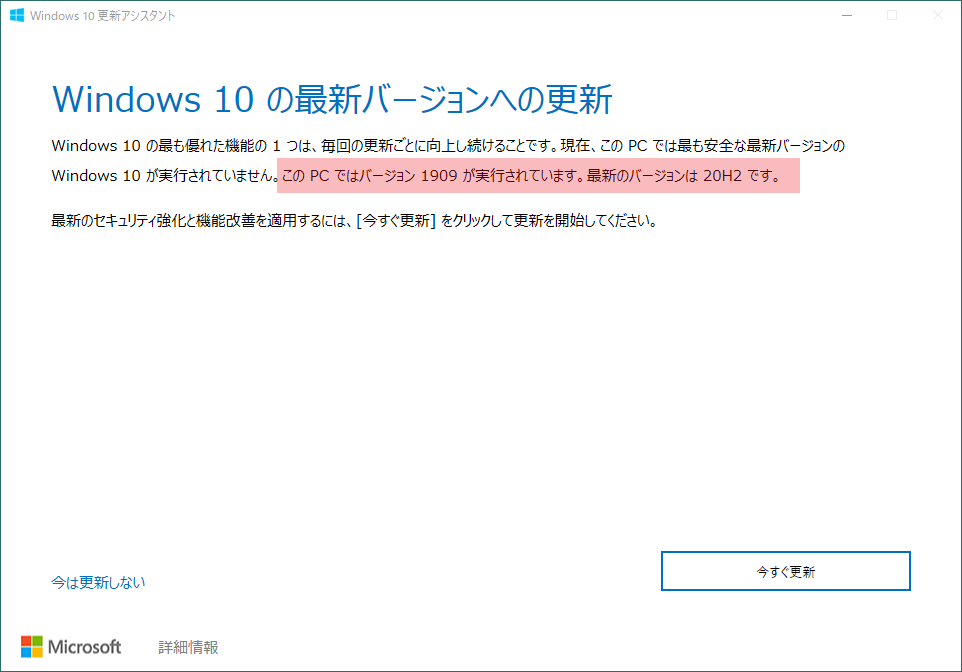Select the security improvement instruction paragraph
962x672 pixels.
[x=350, y=220]
